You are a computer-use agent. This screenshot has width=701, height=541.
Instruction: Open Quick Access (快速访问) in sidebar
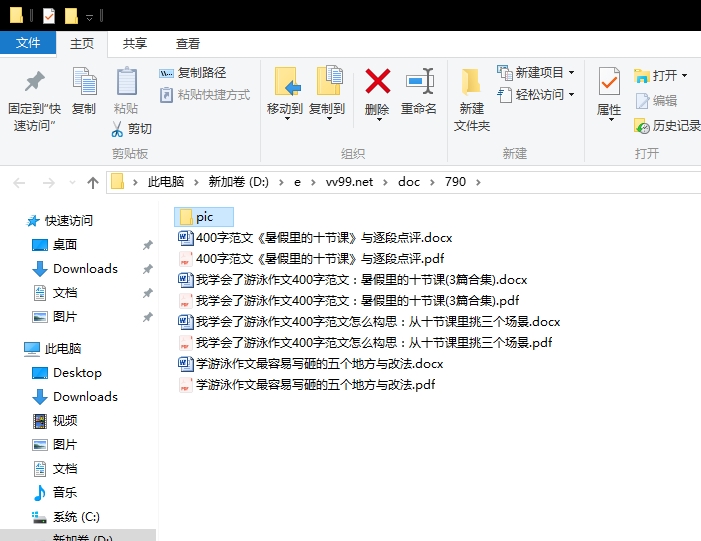59,220
